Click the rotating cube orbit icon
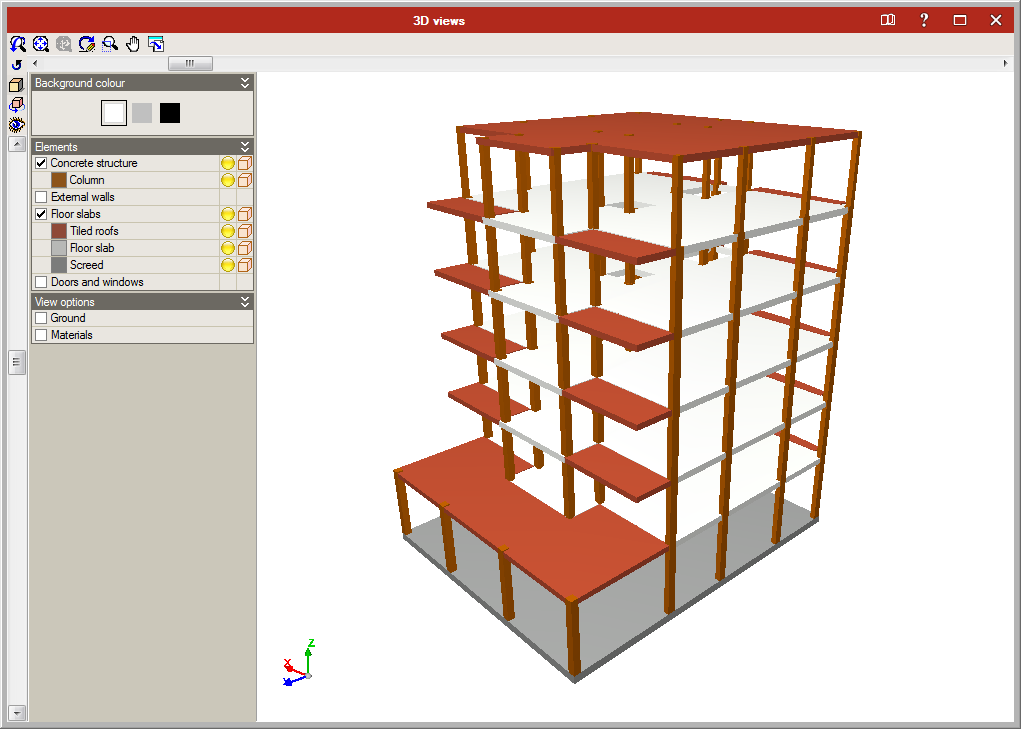The height and width of the screenshot is (729, 1021). [16, 105]
